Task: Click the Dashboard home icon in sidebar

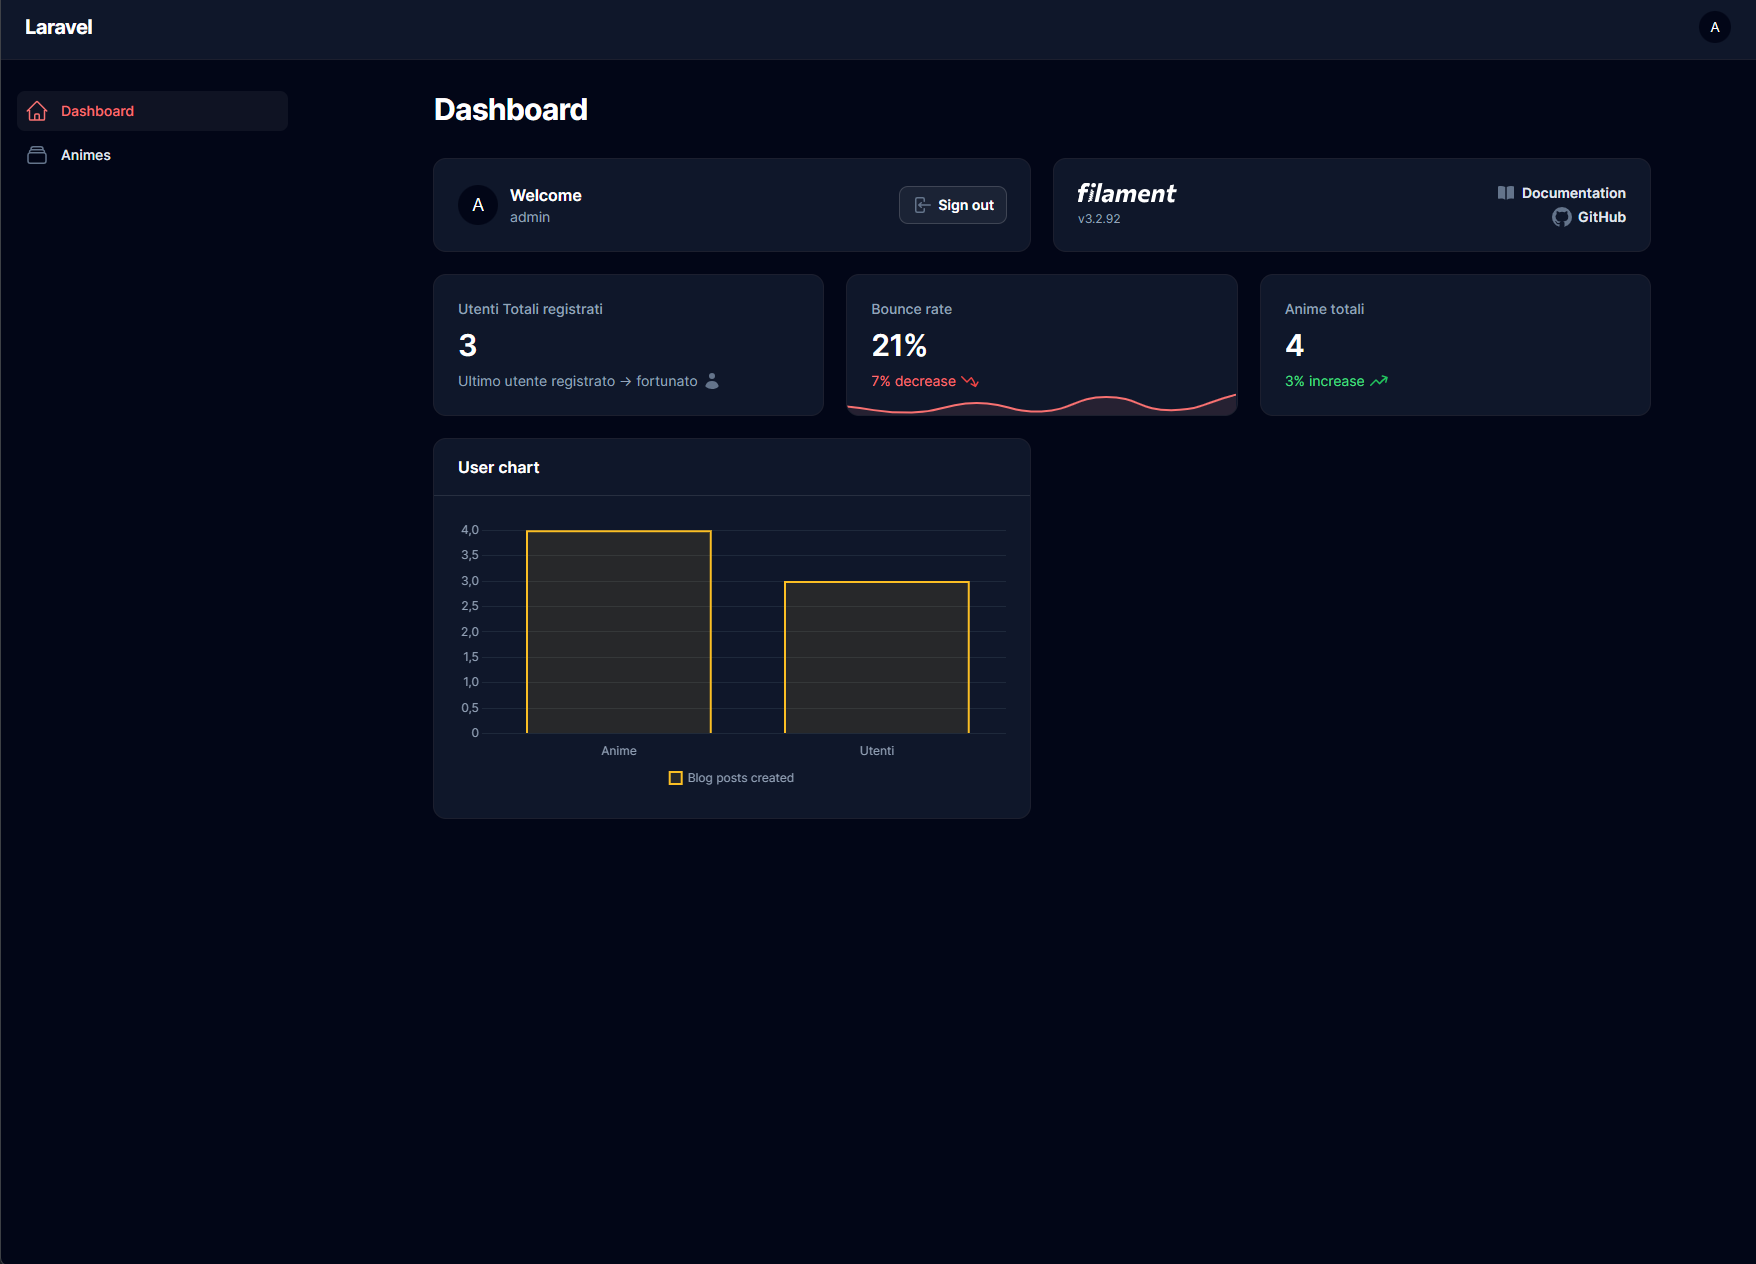Action: (x=37, y=111)
